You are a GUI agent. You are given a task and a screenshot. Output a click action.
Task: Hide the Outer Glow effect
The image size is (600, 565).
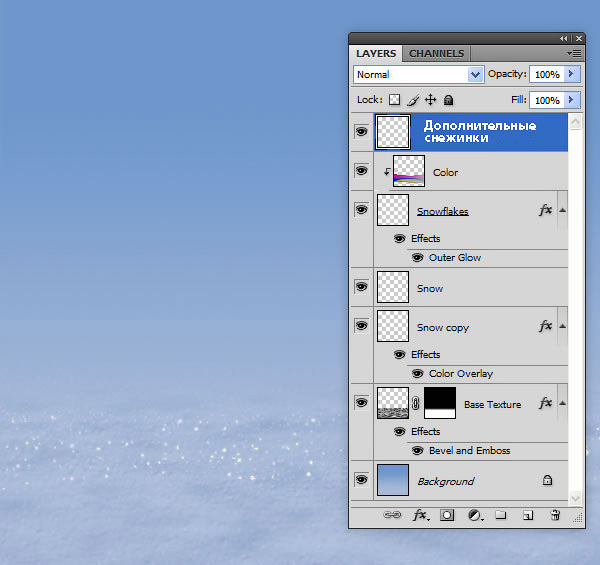[417, 258]
